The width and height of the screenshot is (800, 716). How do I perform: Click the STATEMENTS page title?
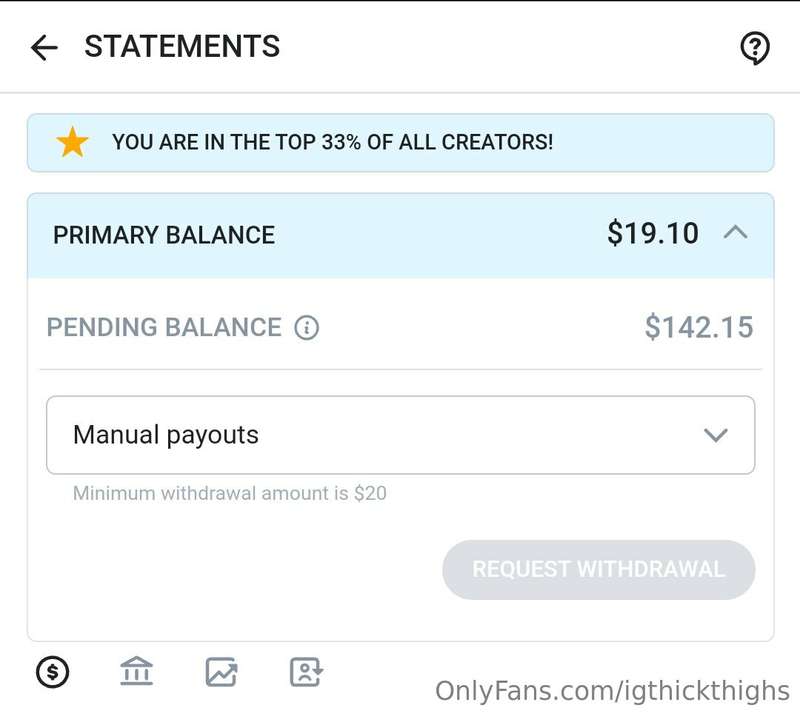(182, 46)
